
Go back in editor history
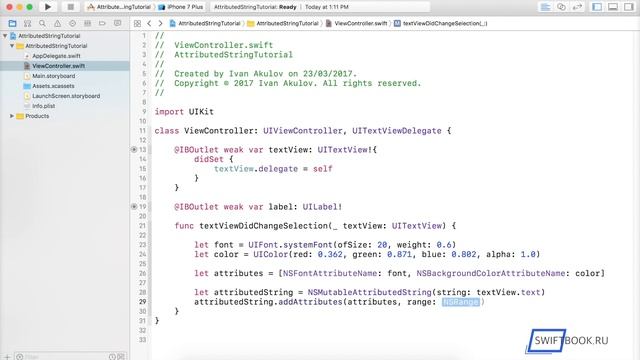tap(149, 23)
